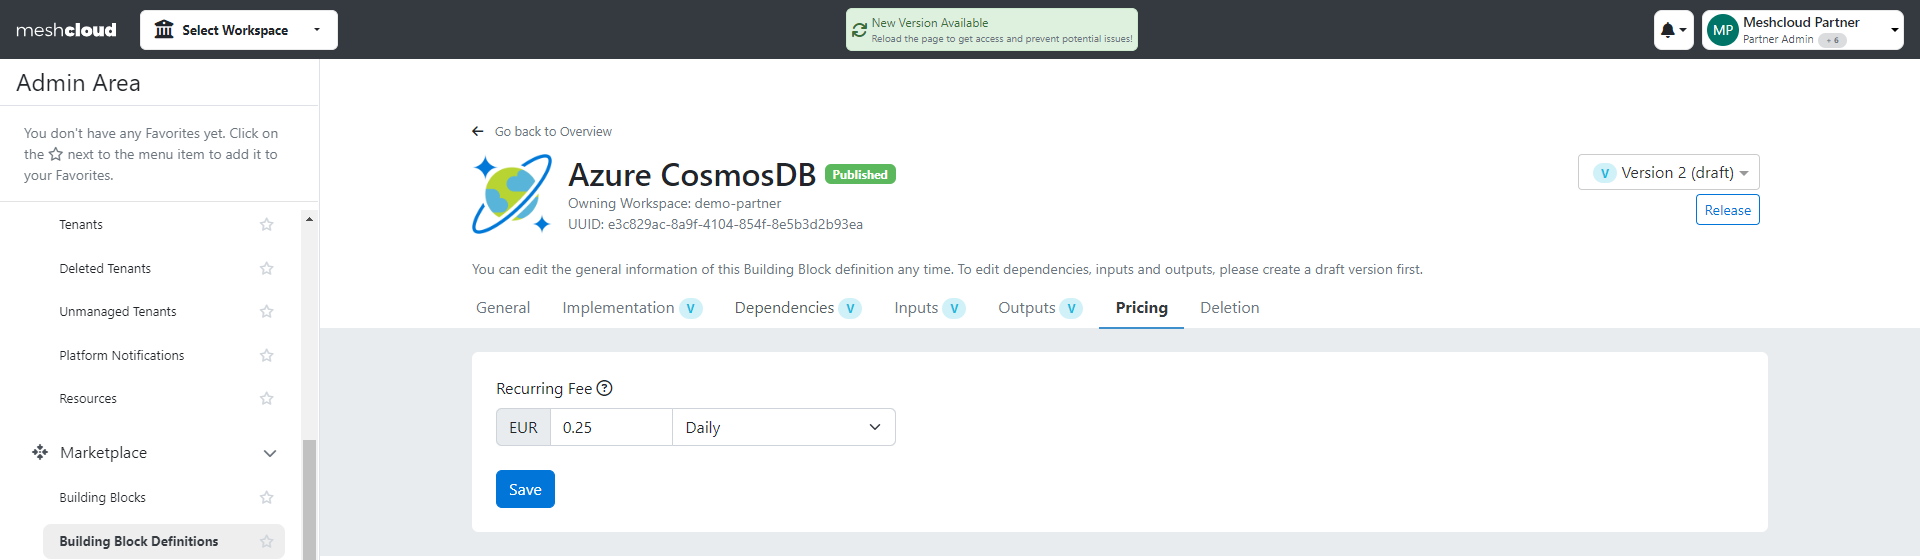Collapse the Marketplace section
Image resolution: width=1920 pixels, height=560 pixels.
tap(269, 453)
